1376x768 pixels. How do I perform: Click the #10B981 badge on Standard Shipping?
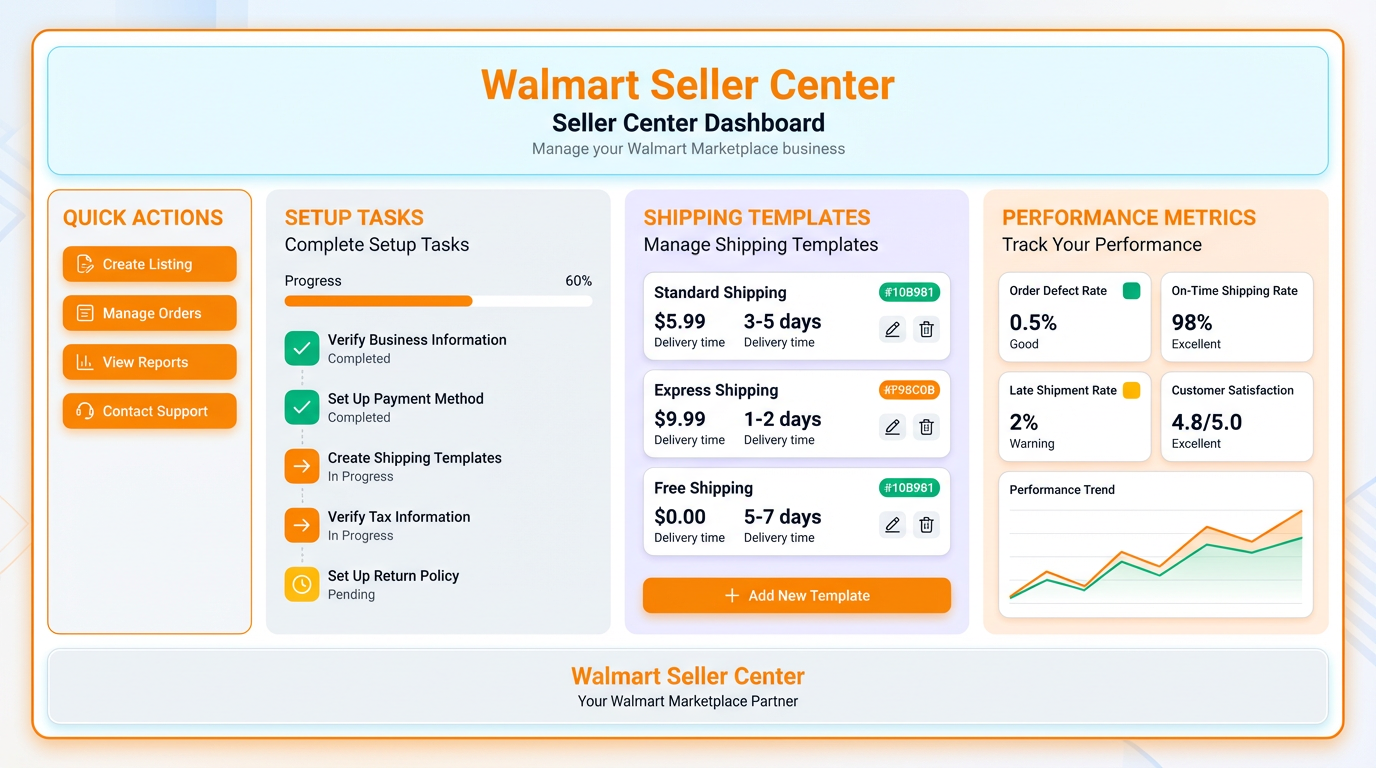click(908, 292)
